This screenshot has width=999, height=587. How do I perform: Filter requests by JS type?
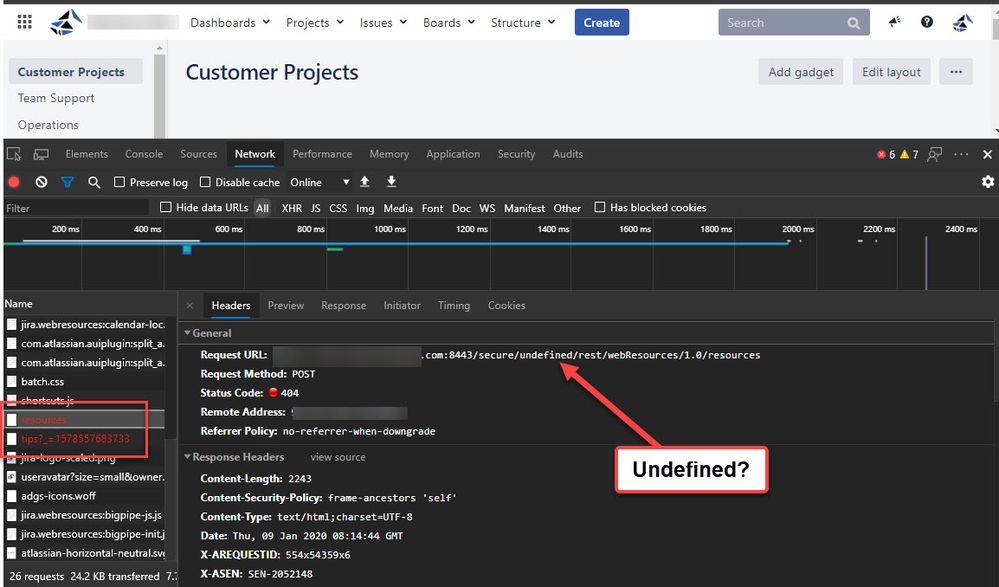(x=315, y=208)
